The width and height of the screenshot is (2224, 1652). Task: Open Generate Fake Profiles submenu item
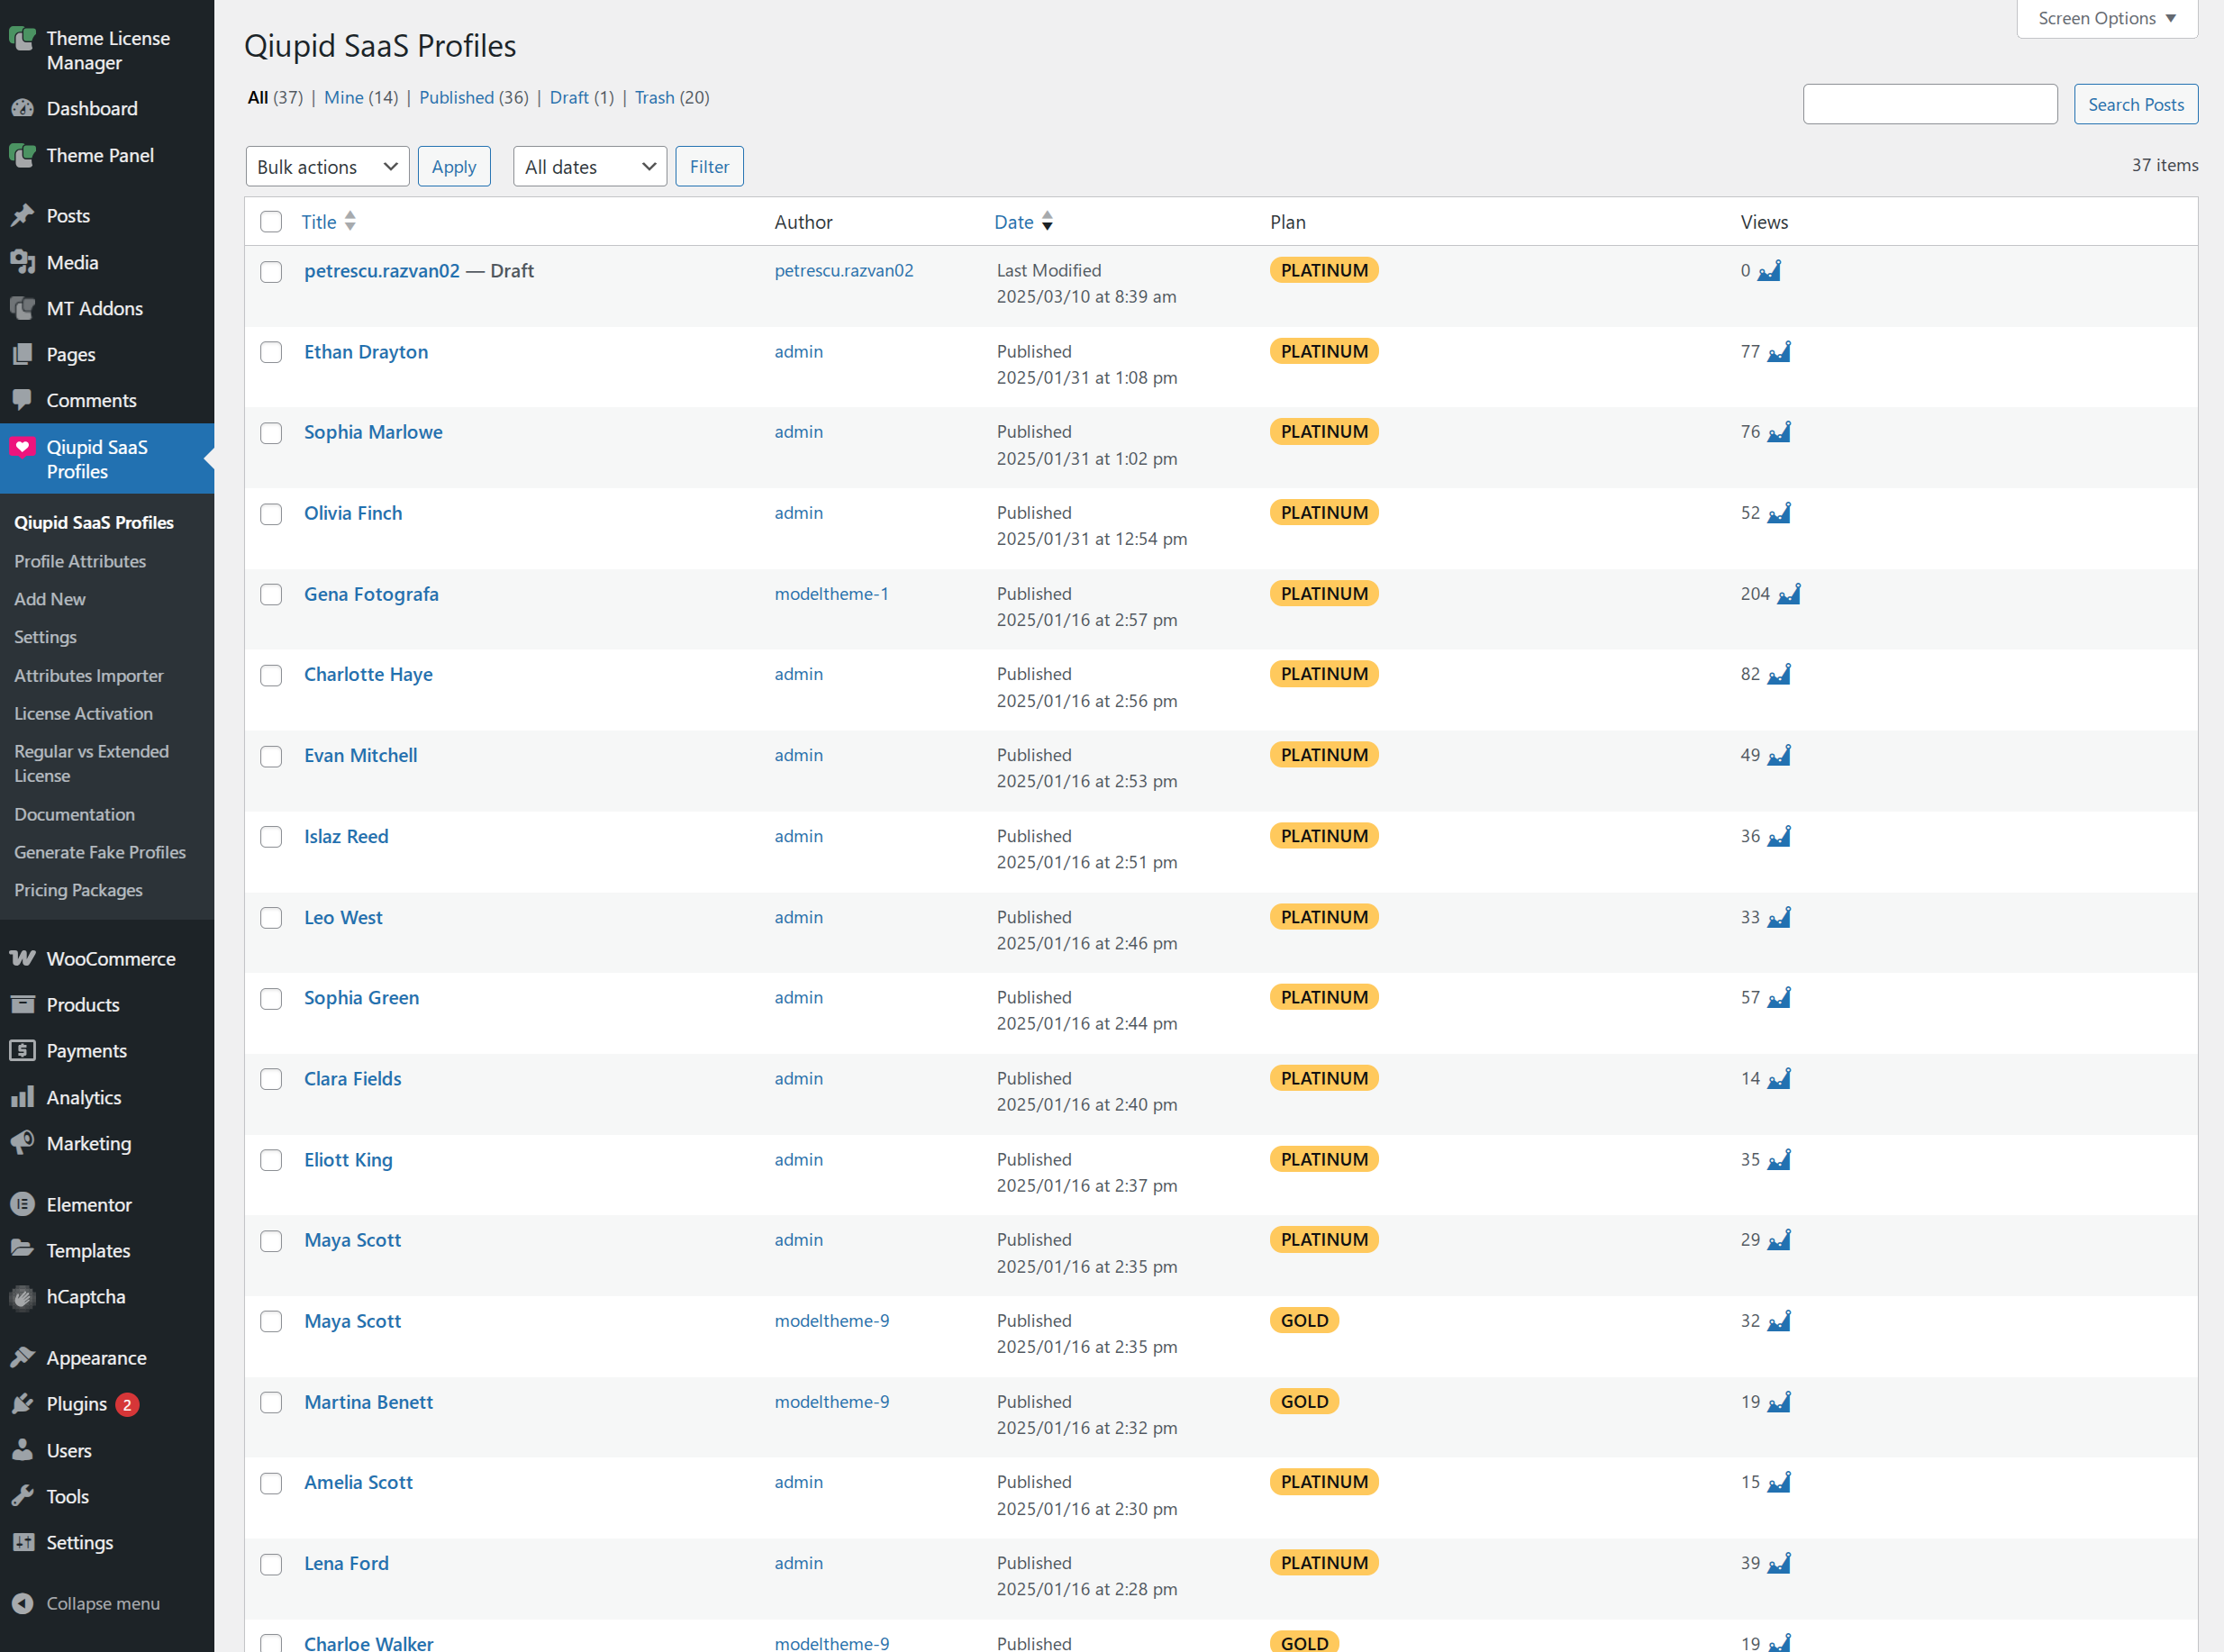point(100,852)
